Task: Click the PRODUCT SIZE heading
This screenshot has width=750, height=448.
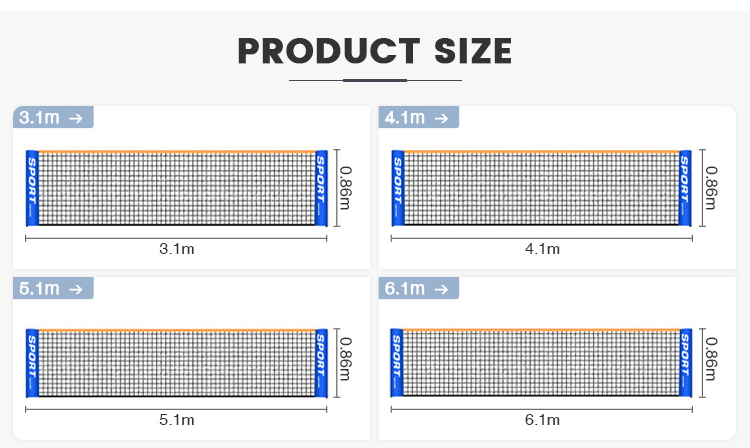Action: [375, 51]
